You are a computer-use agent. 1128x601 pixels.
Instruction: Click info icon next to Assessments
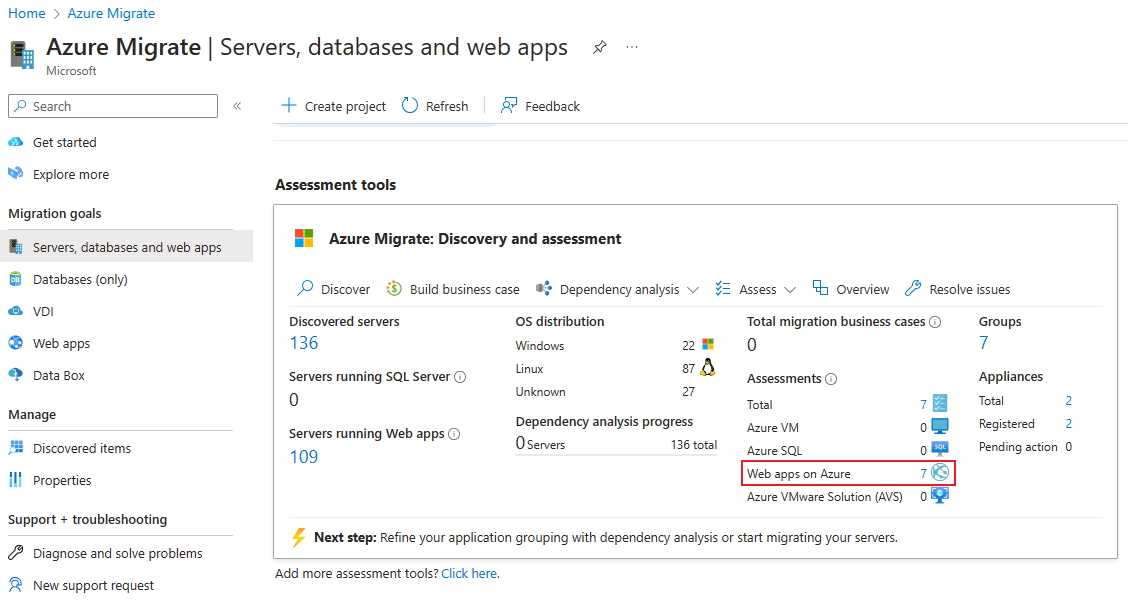pos(831,379)
